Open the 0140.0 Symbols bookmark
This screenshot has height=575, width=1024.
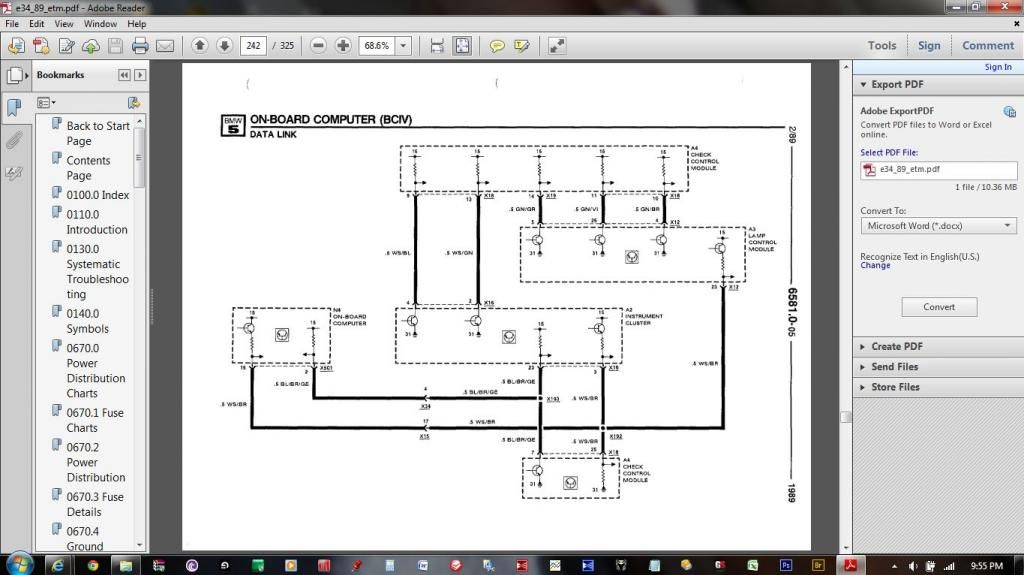point(88,321)
